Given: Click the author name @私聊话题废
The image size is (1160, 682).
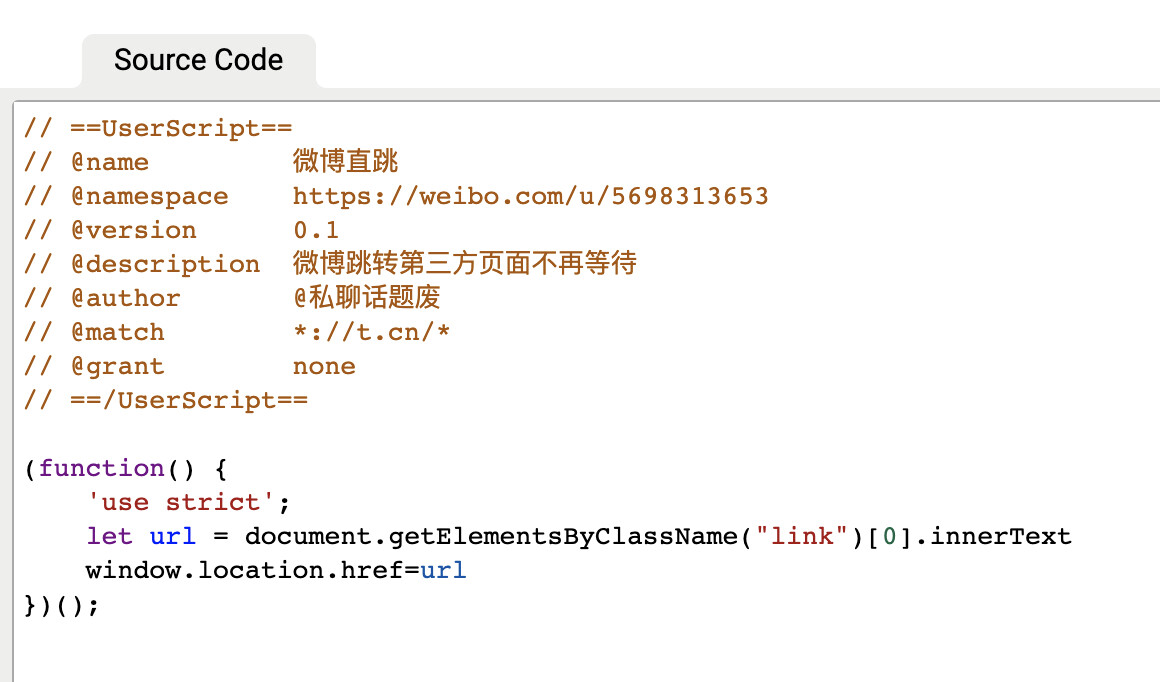Looking at the screenshot, I should click(x=366, y=298).
